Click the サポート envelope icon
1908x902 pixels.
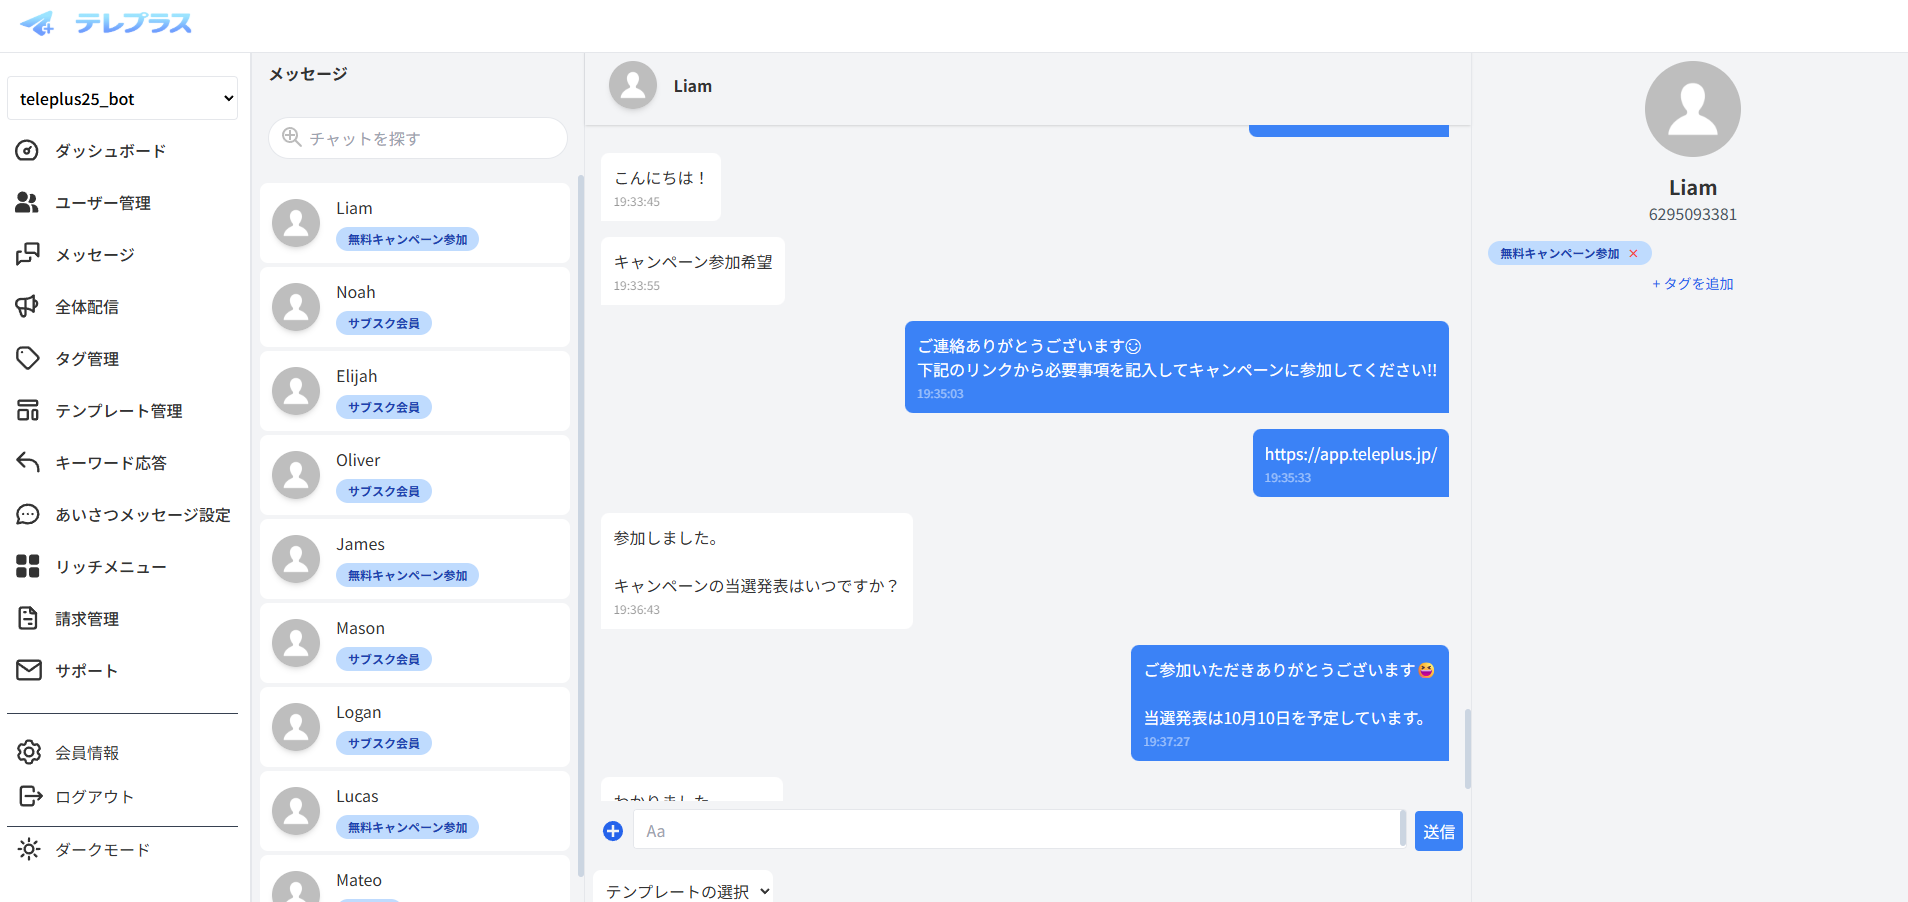tap(28, 671)
